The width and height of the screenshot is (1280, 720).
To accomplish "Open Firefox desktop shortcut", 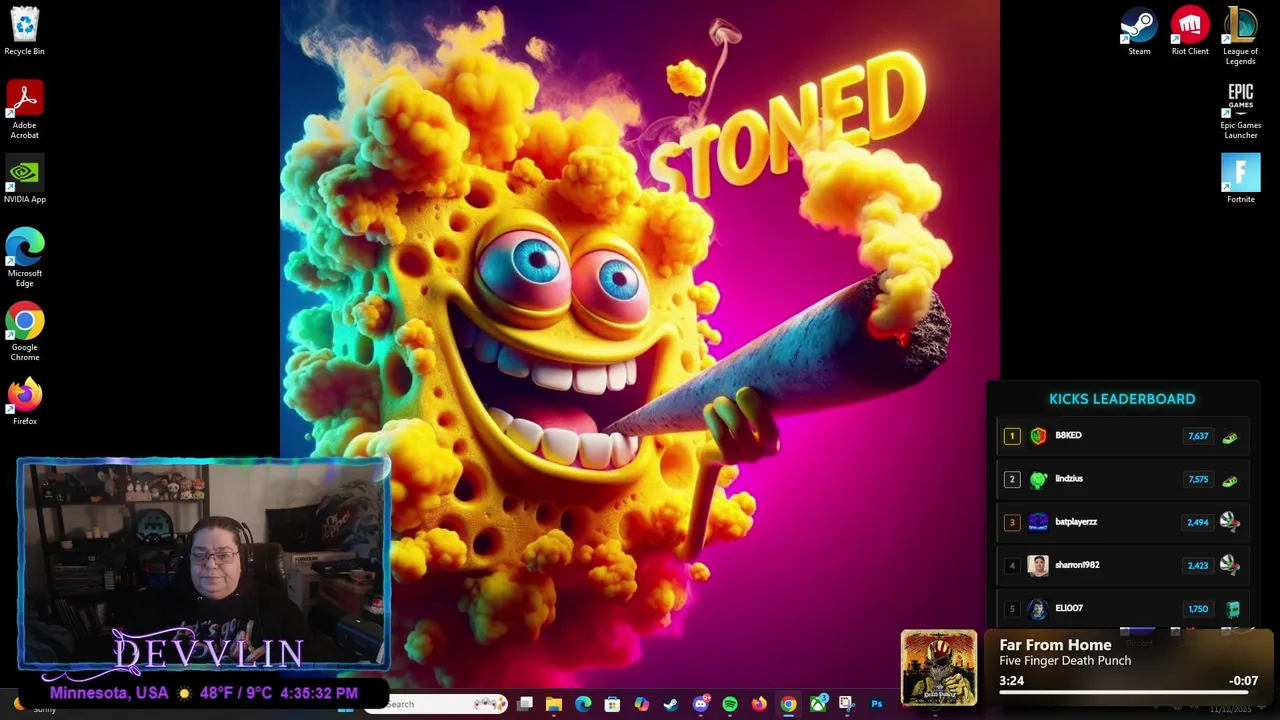I will [x=24, y=401].
